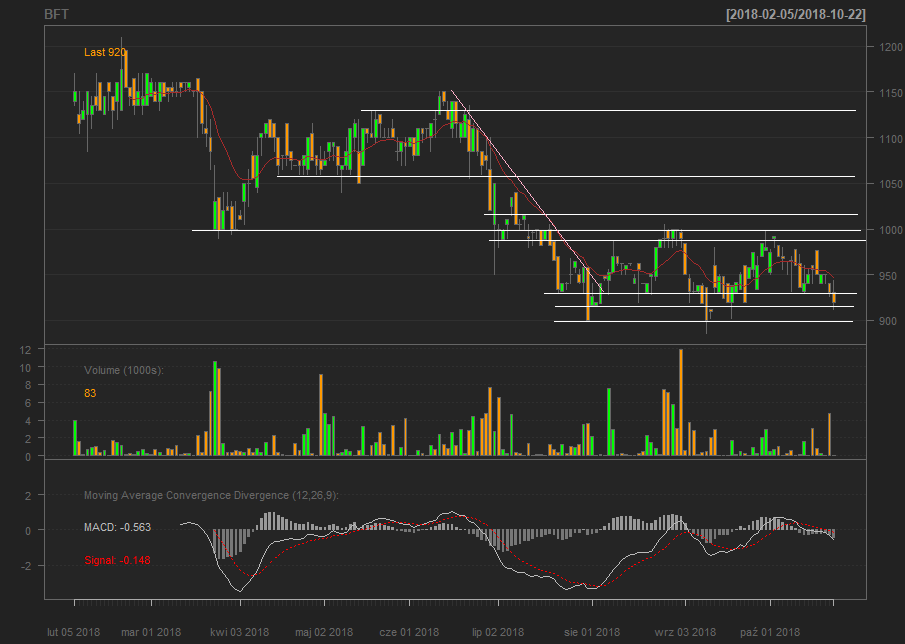Click the lowest white support line near 900

(x=704, y=321)
